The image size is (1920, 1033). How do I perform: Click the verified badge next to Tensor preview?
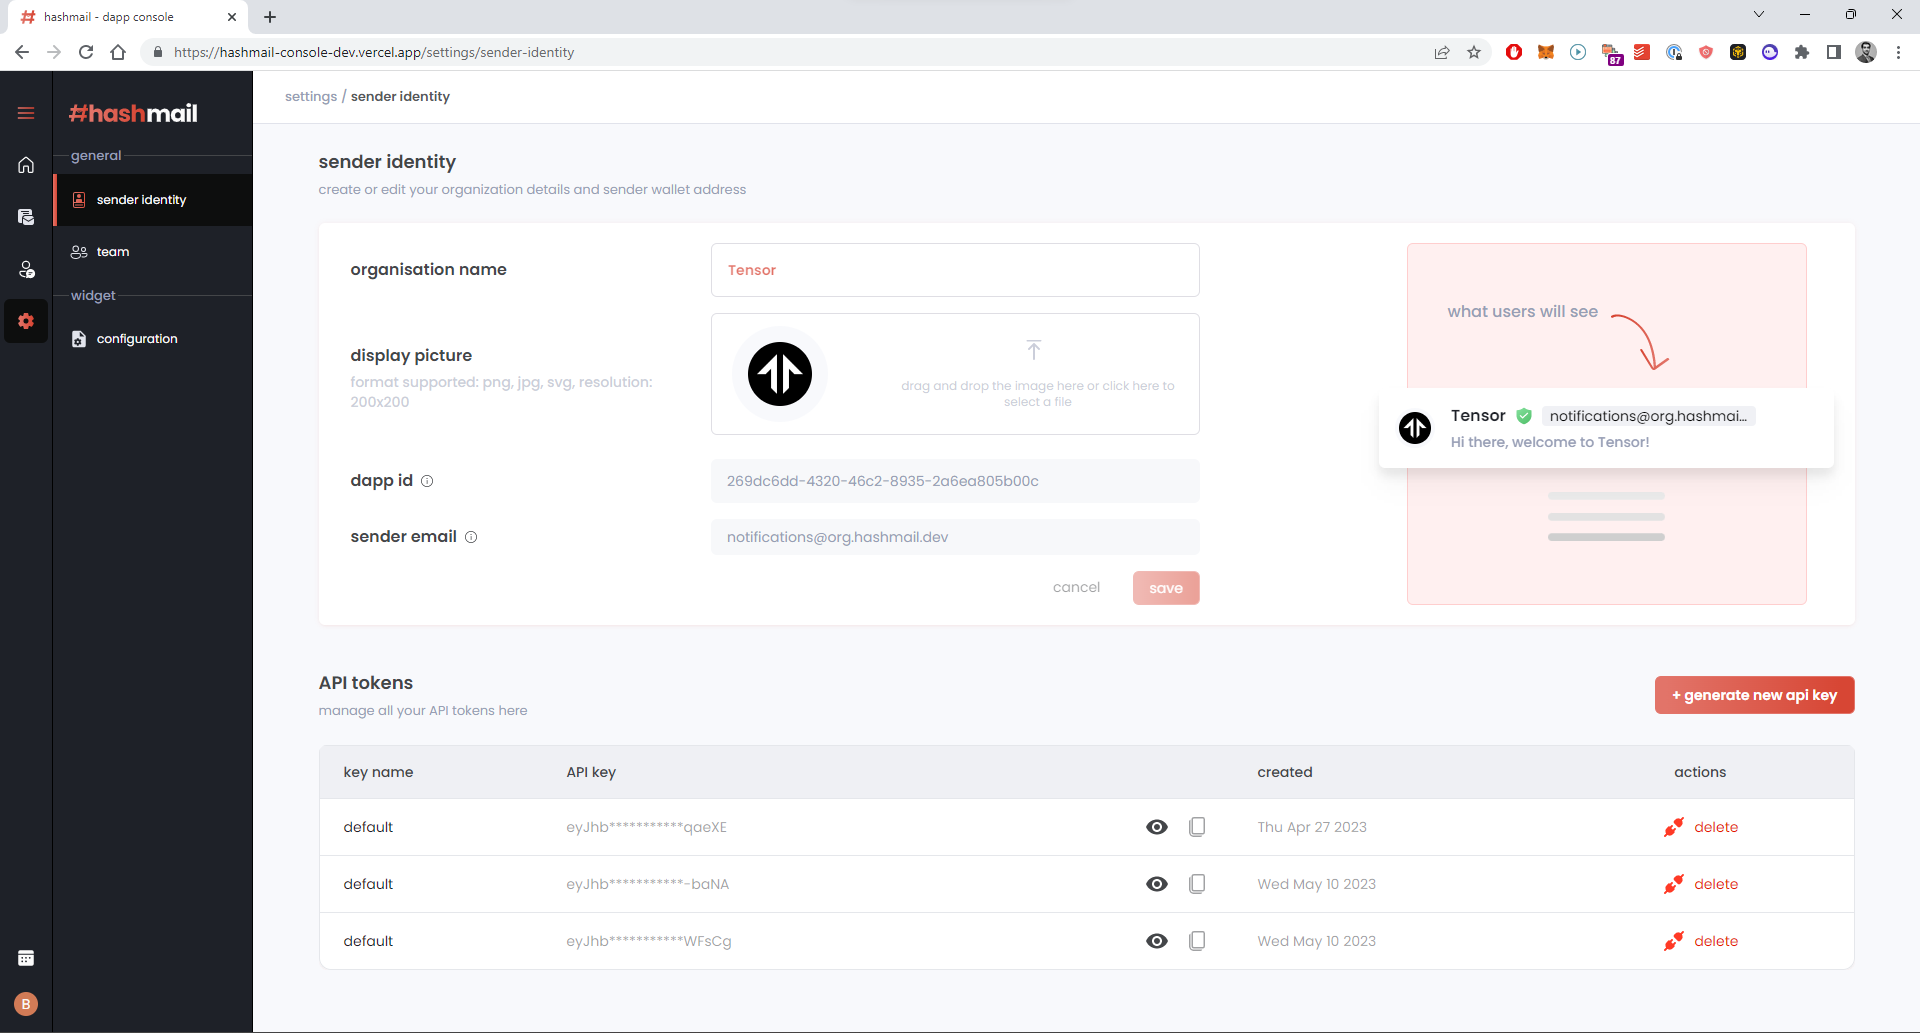1524,416
